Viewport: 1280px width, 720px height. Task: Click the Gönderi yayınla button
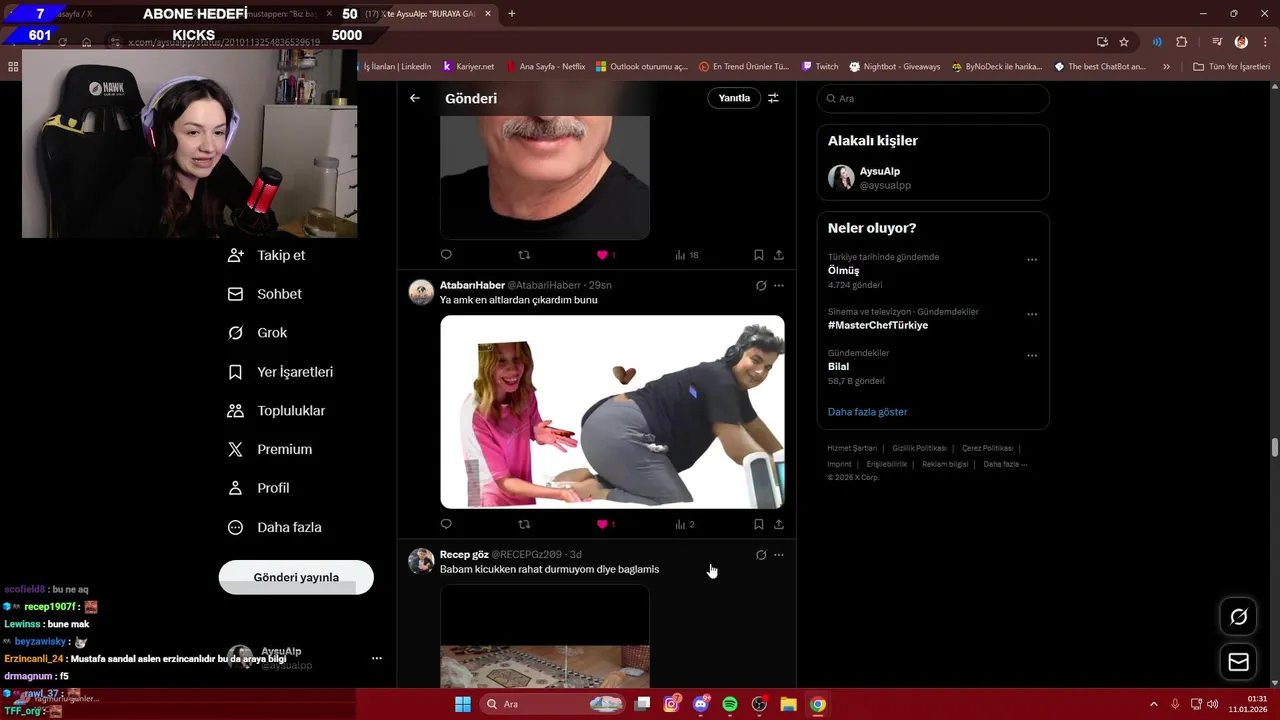click(x=296, y=577)
